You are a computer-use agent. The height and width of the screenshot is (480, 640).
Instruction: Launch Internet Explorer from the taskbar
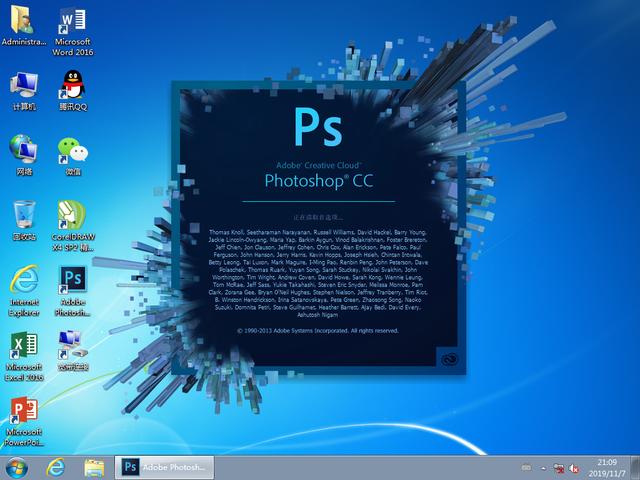pos(55,468)
